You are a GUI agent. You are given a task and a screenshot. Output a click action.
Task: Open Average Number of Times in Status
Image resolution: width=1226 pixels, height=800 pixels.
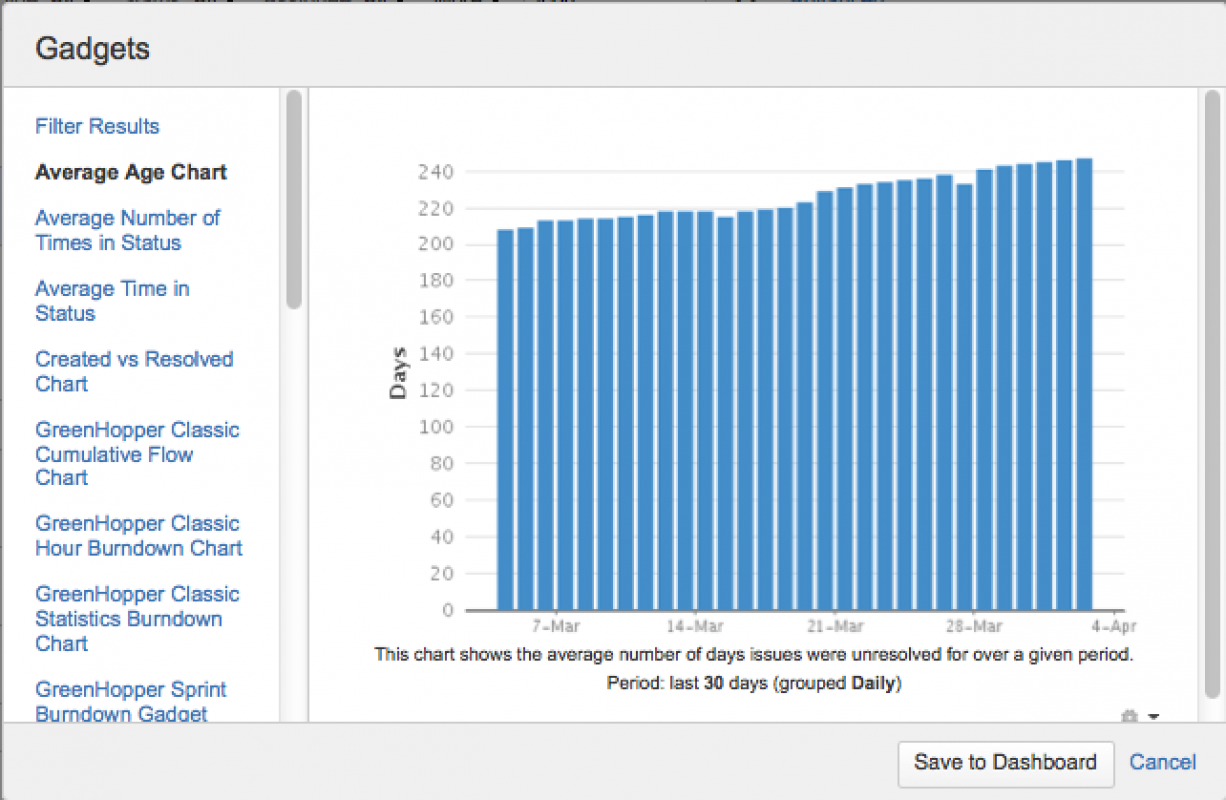[127, 230]
